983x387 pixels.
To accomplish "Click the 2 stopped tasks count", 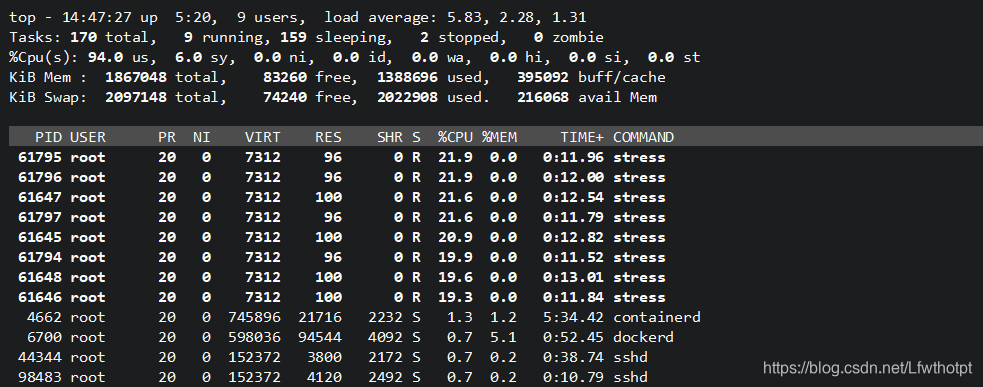I will point(424,37).
